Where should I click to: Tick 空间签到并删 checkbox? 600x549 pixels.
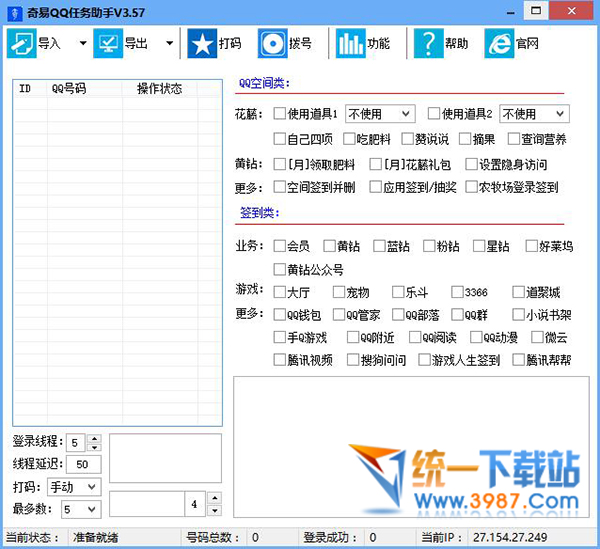coord(279,187)
